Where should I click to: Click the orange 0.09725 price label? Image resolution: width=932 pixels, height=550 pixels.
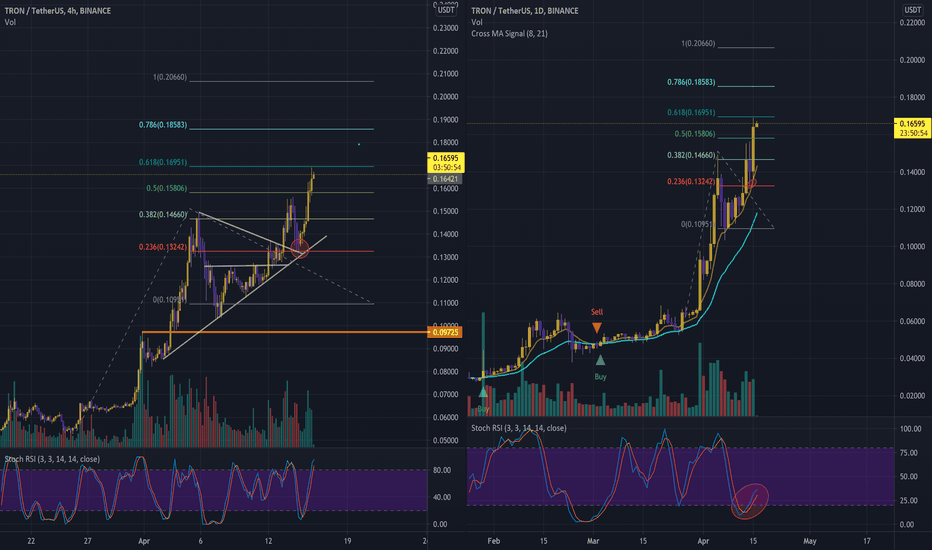(445, 332)
